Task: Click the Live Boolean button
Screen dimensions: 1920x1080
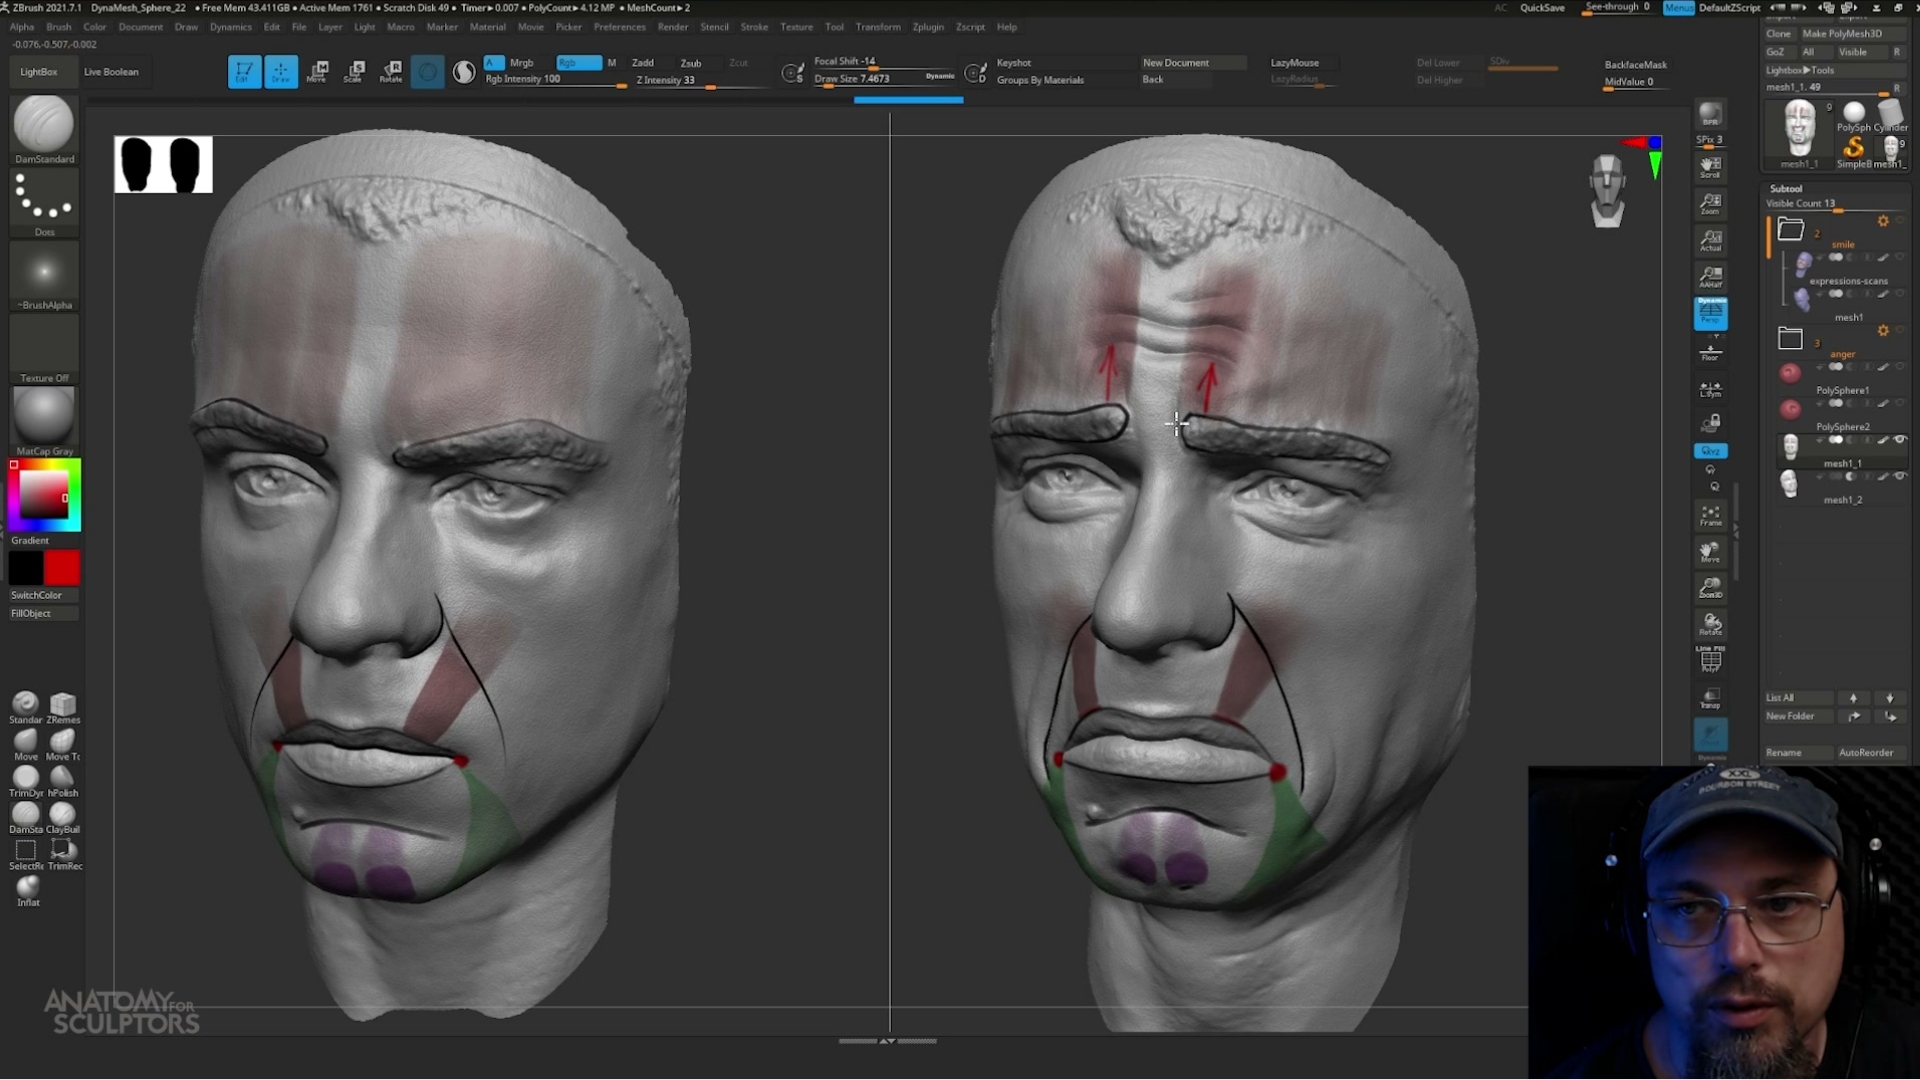Action: 111,72
